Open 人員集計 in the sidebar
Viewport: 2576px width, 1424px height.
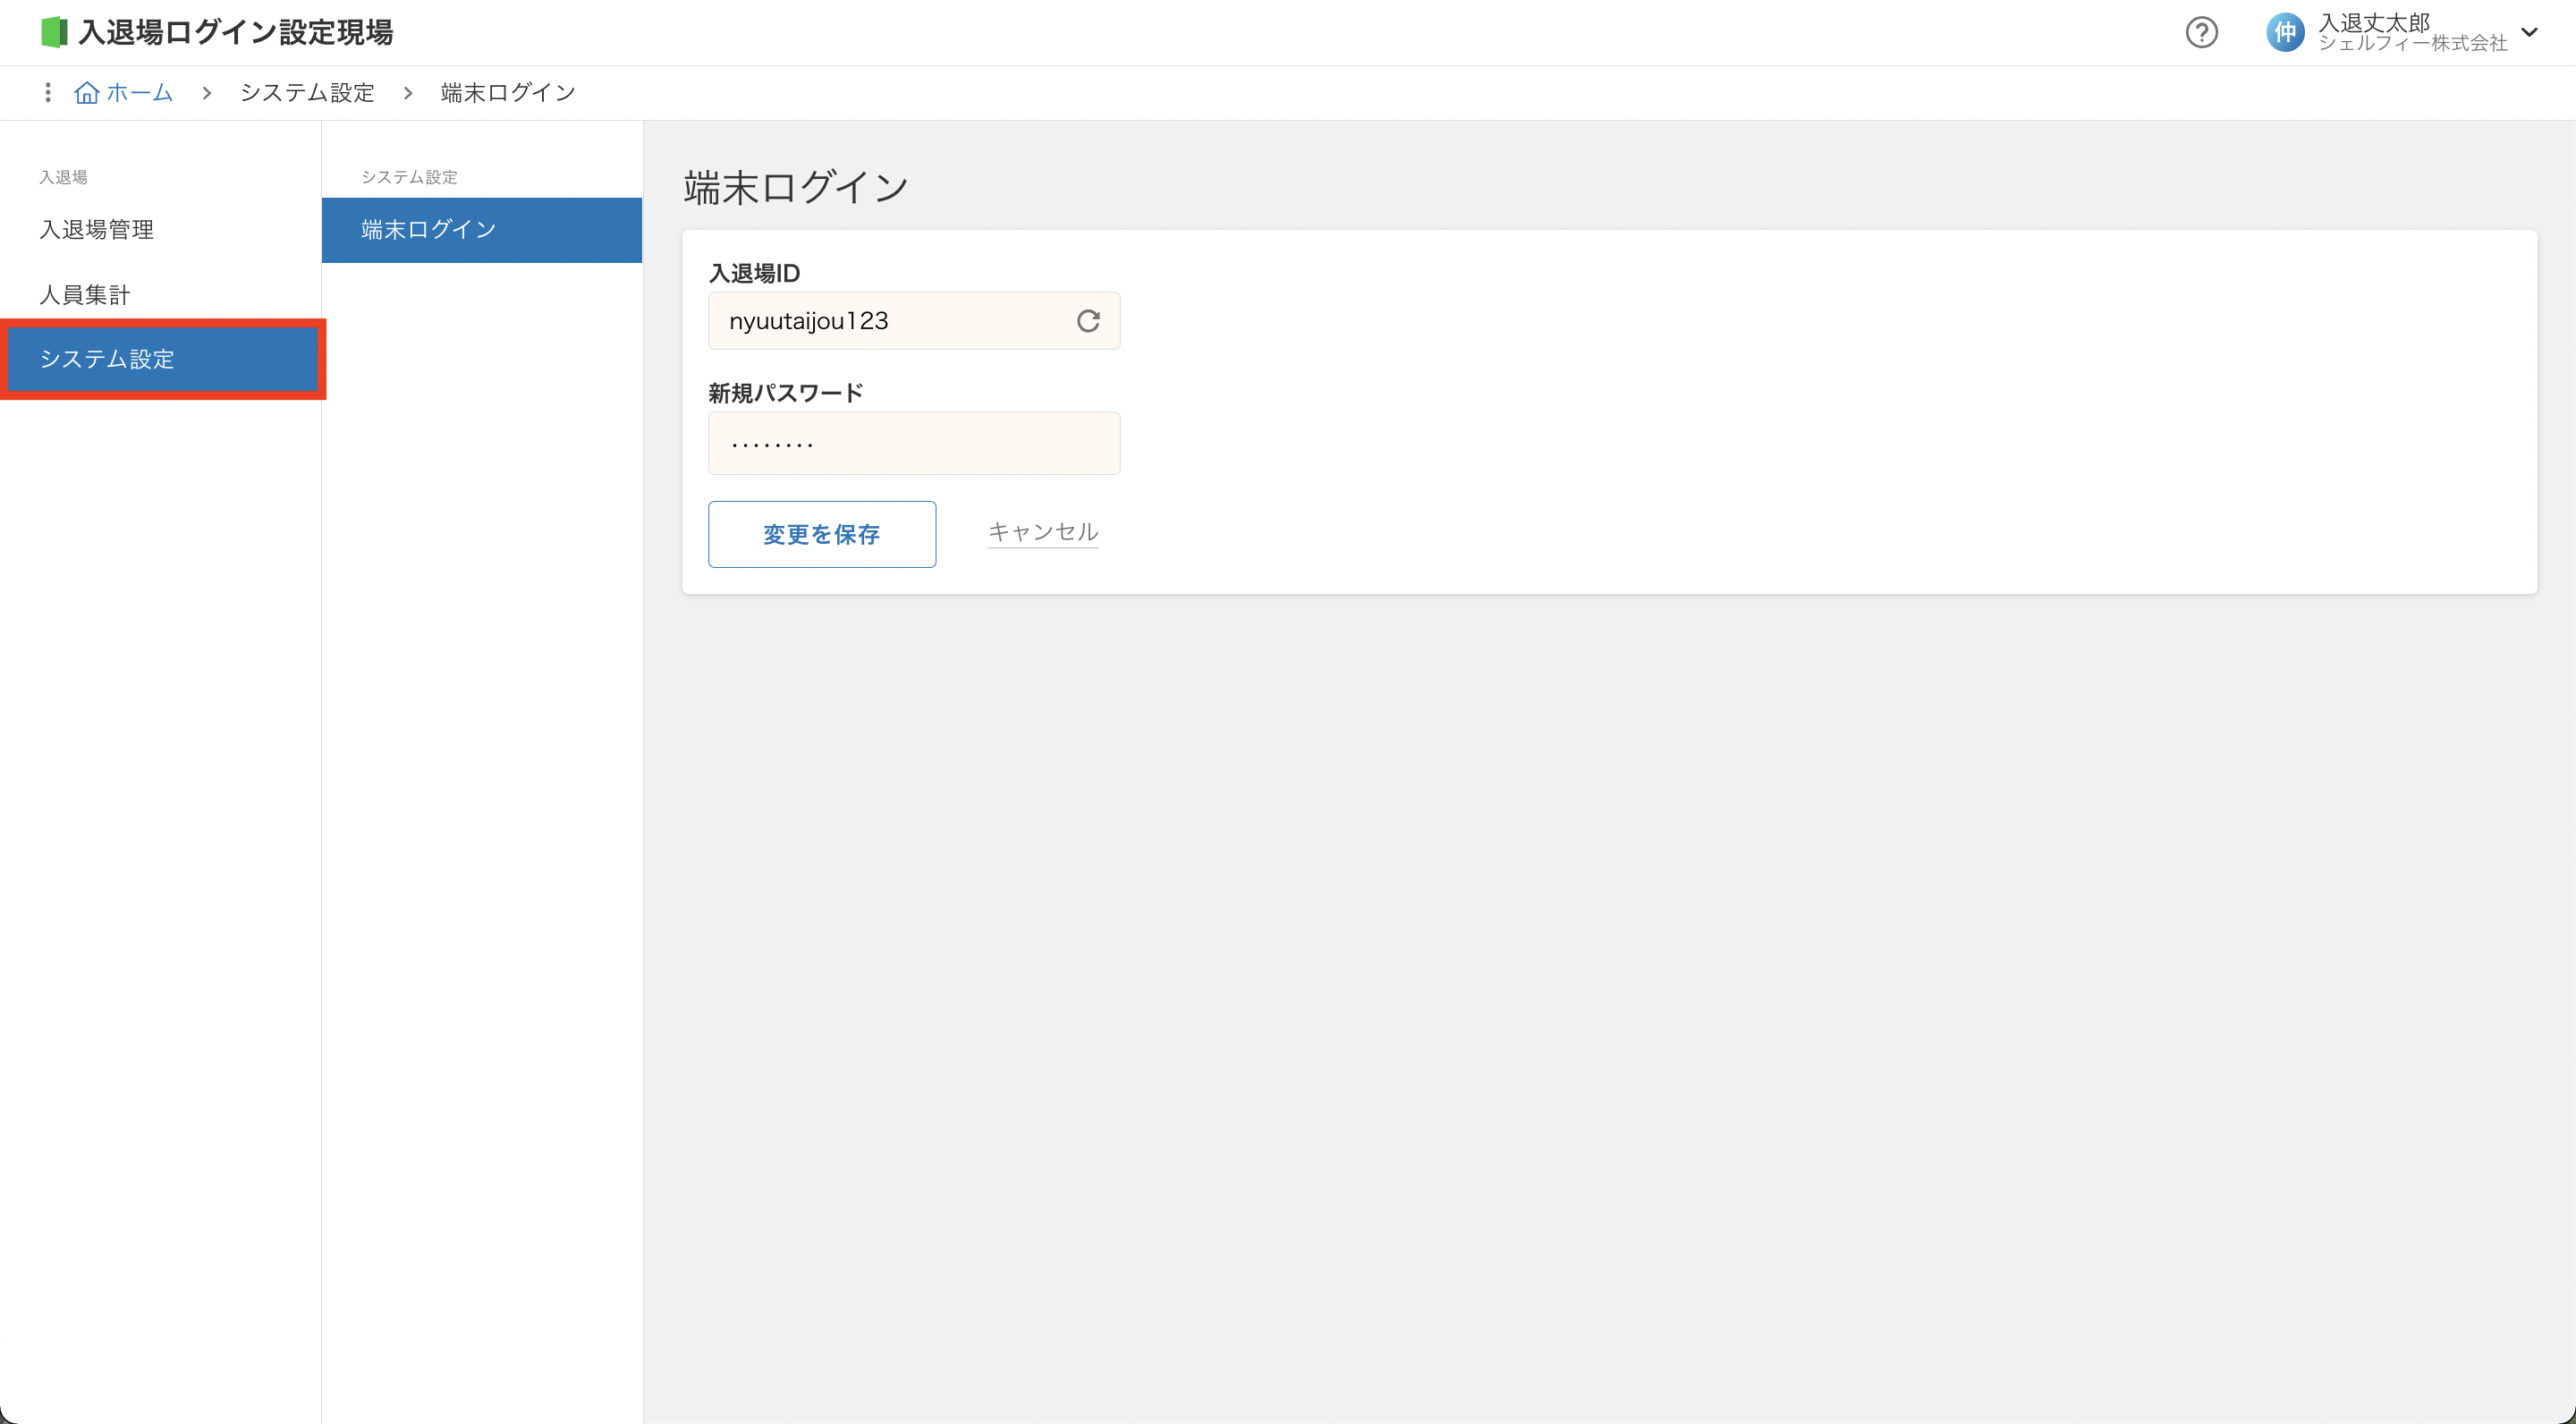pos(85,294)
